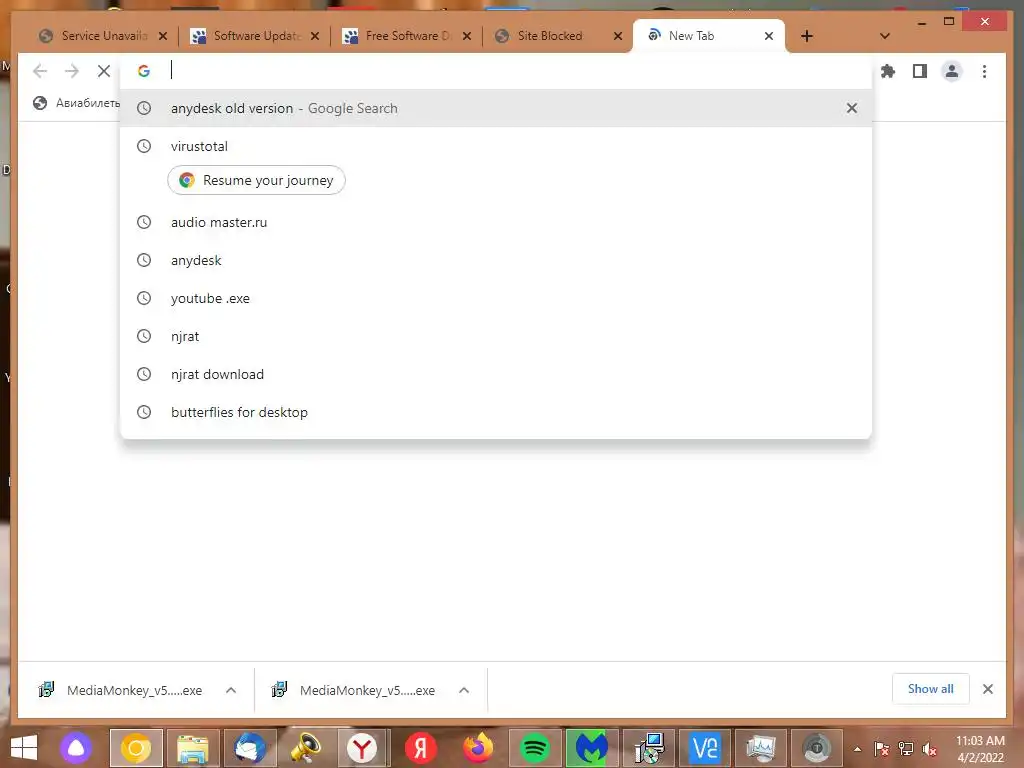Viewport: 1024px width, 768px height.
Task: Click Show all downloads button
Action: 930,689
